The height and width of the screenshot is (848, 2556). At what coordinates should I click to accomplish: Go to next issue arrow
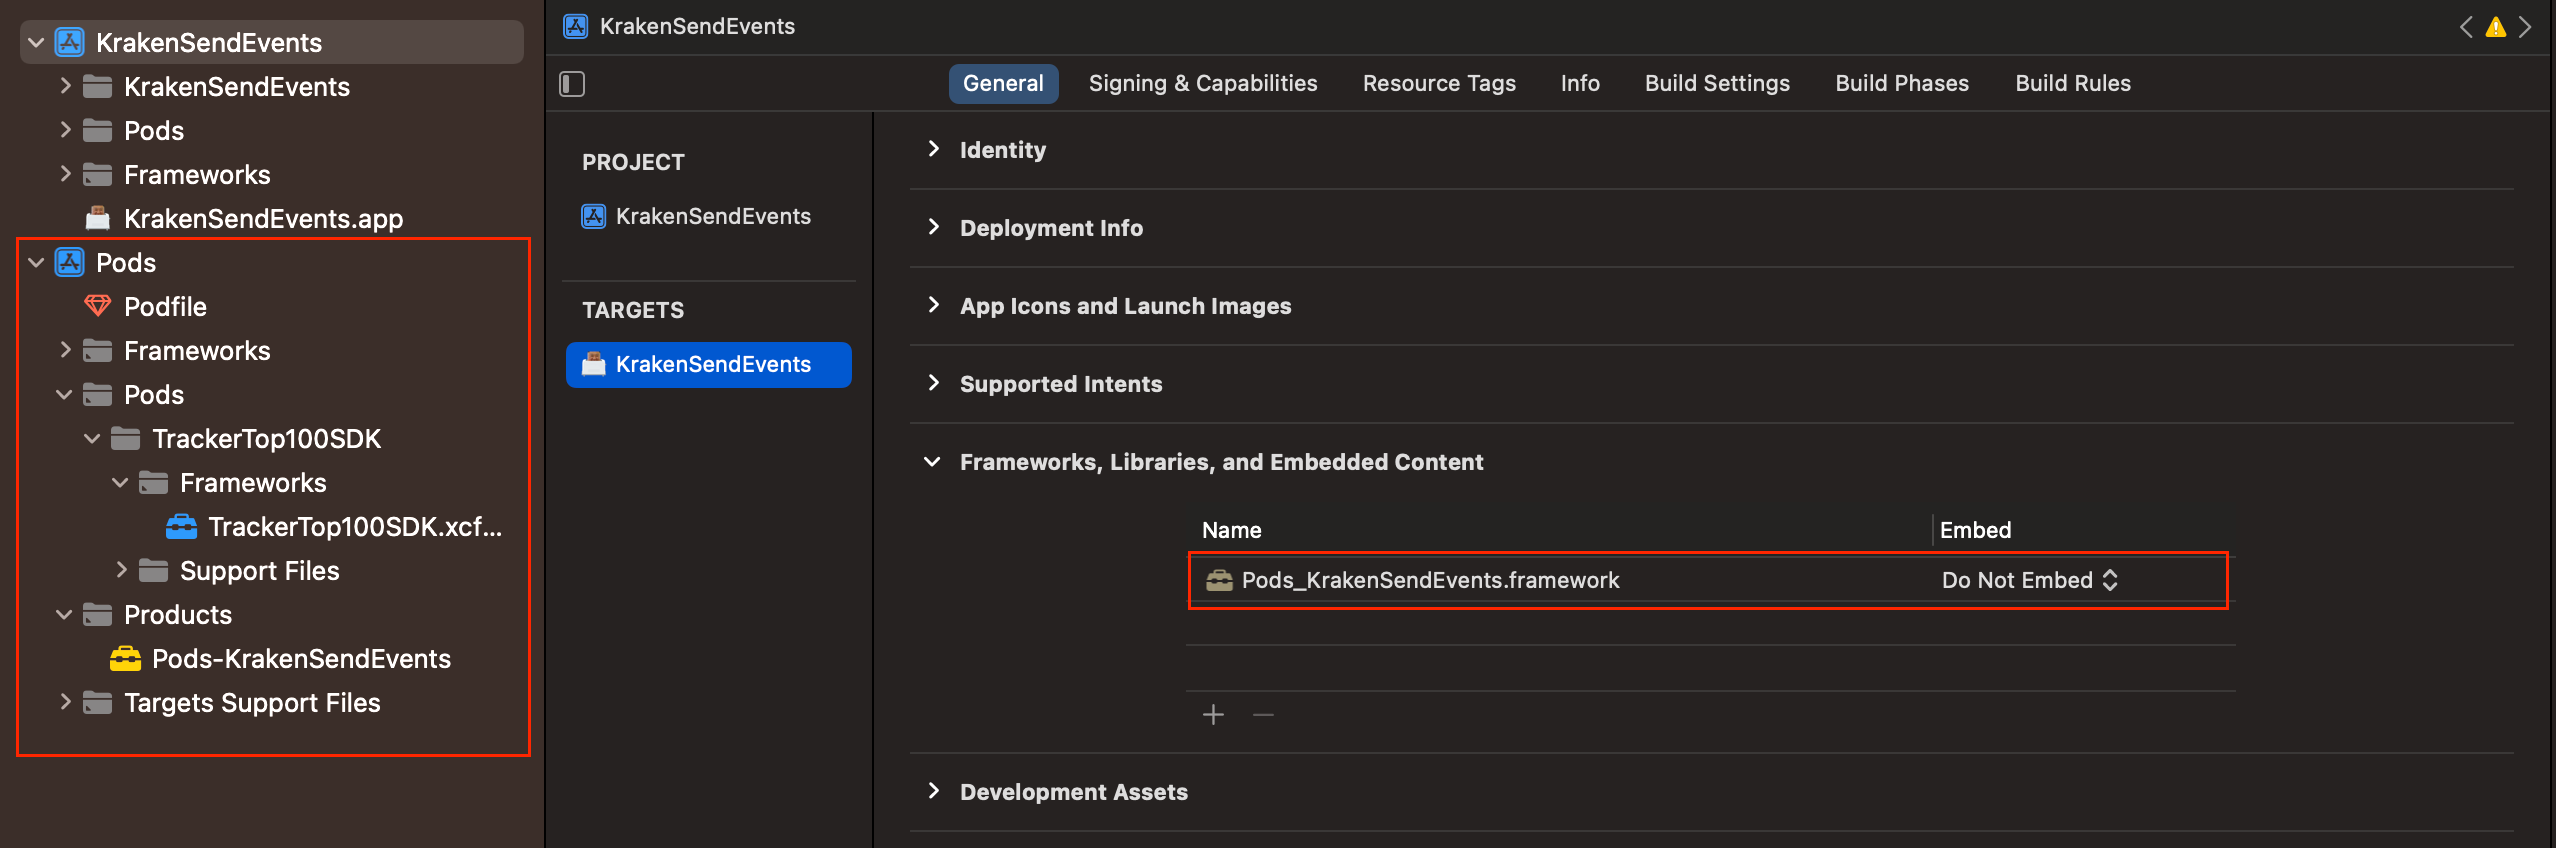(2526, 27)
